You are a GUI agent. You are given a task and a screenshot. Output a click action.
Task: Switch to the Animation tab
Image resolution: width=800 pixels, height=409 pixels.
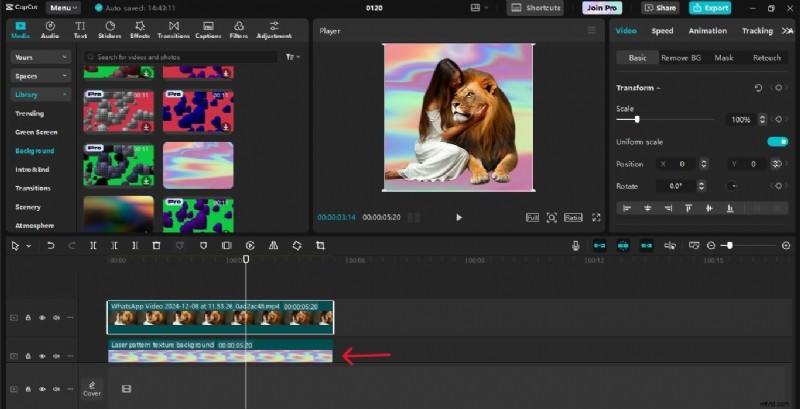click(x=707, y=31)
